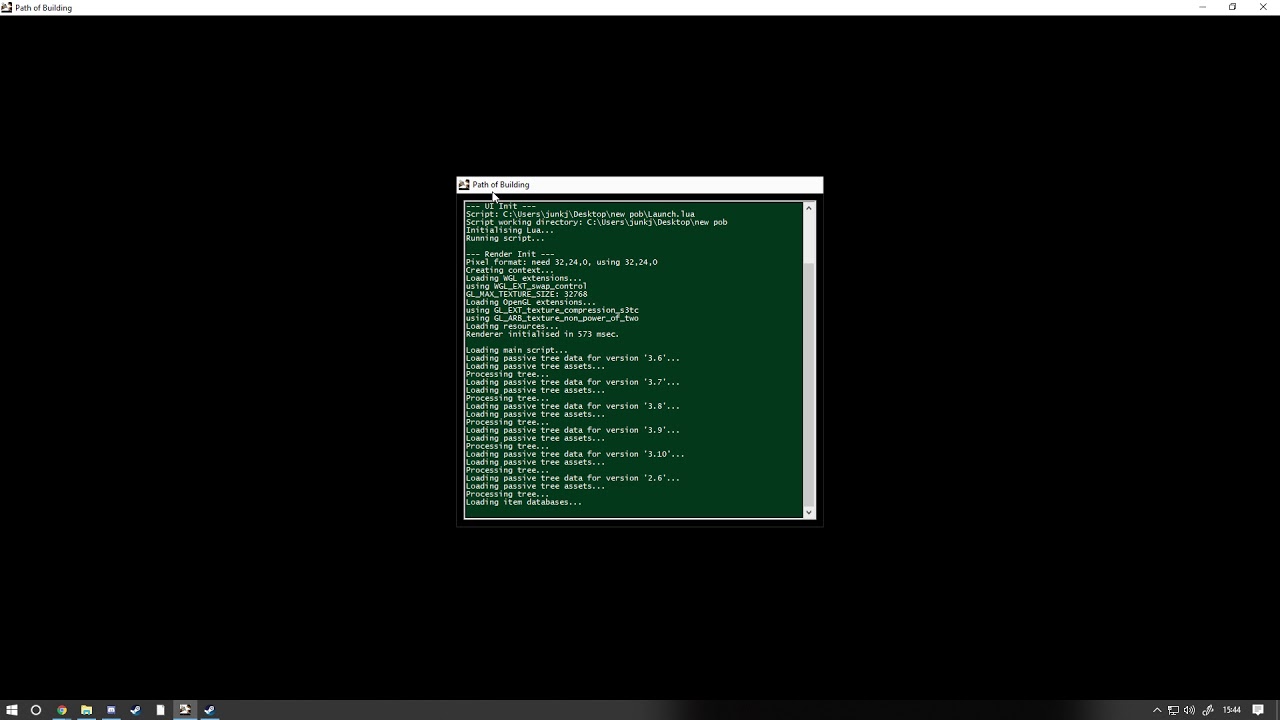The height and width of the screenshot is (720, 1280).
Task: Click the 'Loading main script...' line
Action: [x=516, y=350]
